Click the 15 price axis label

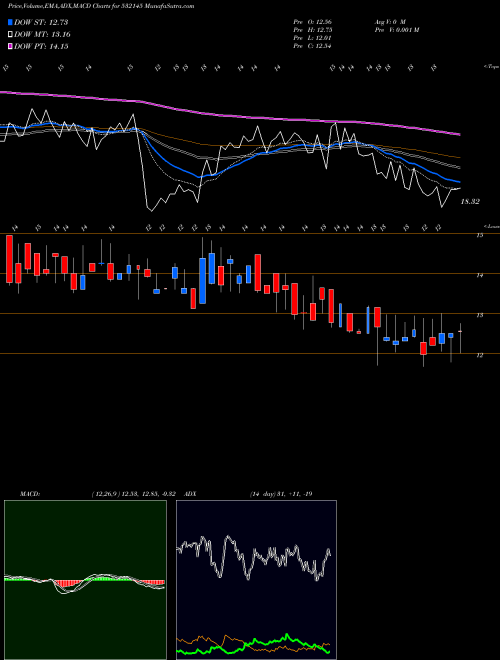[x=479, y=236]
